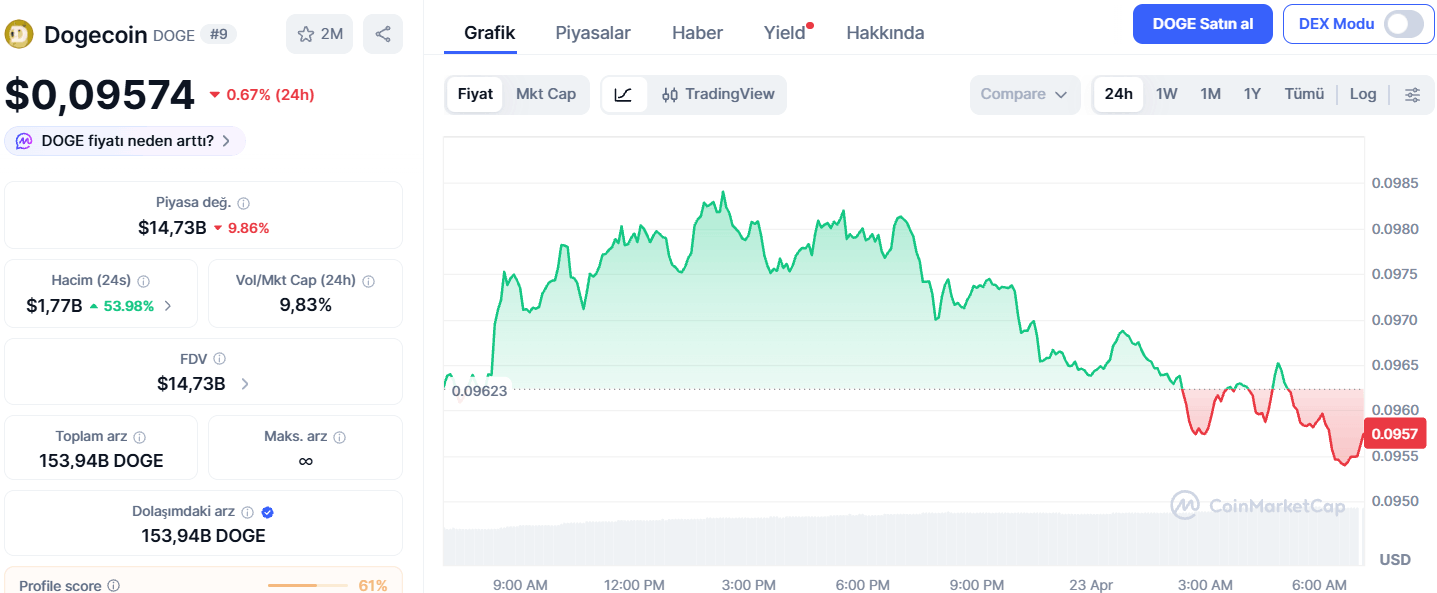Set chart range to 24h
This screenshot has width=1437, height=593.
point(1118,94)
